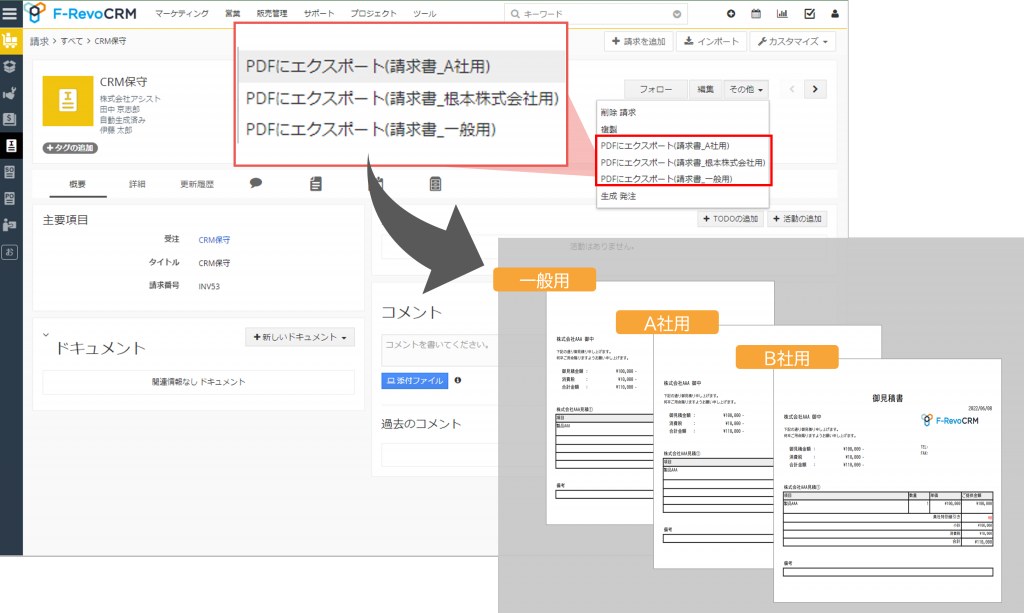Open the hamburger main menu

[10, 13]
